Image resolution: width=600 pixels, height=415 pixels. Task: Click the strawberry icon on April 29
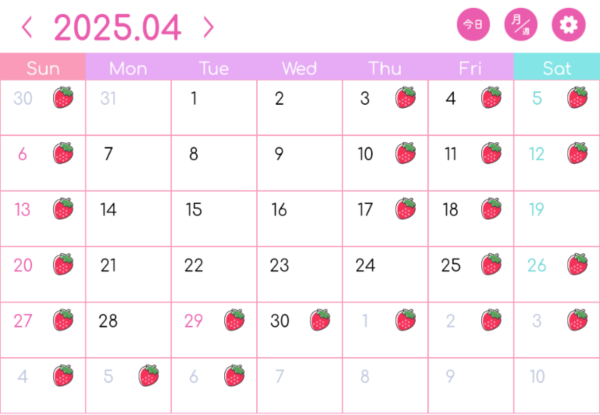(235, 320)
